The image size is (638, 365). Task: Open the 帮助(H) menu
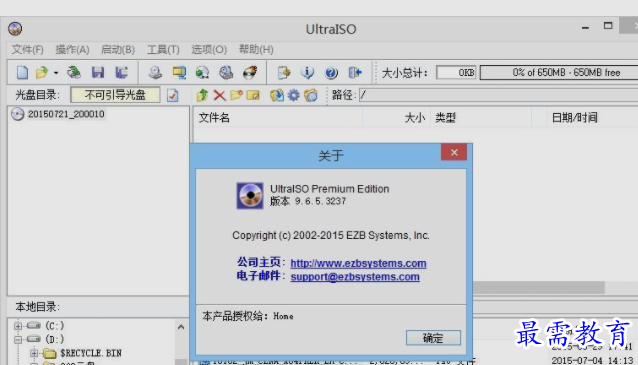point(256,50)
